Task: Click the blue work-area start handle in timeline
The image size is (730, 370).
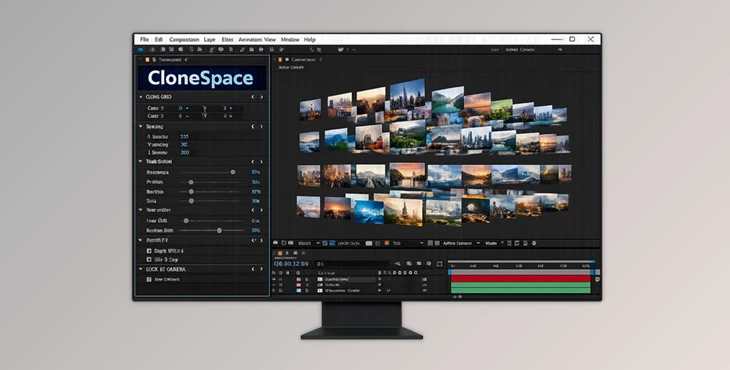Action: (450, 272)
